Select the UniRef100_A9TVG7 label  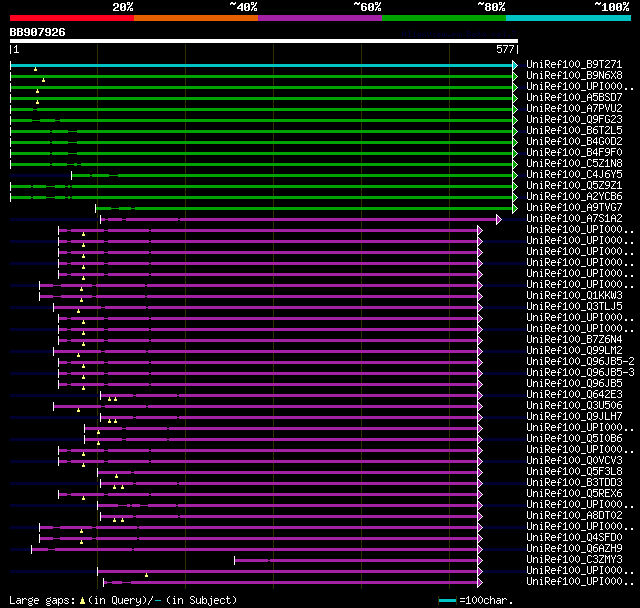(574, 208)
